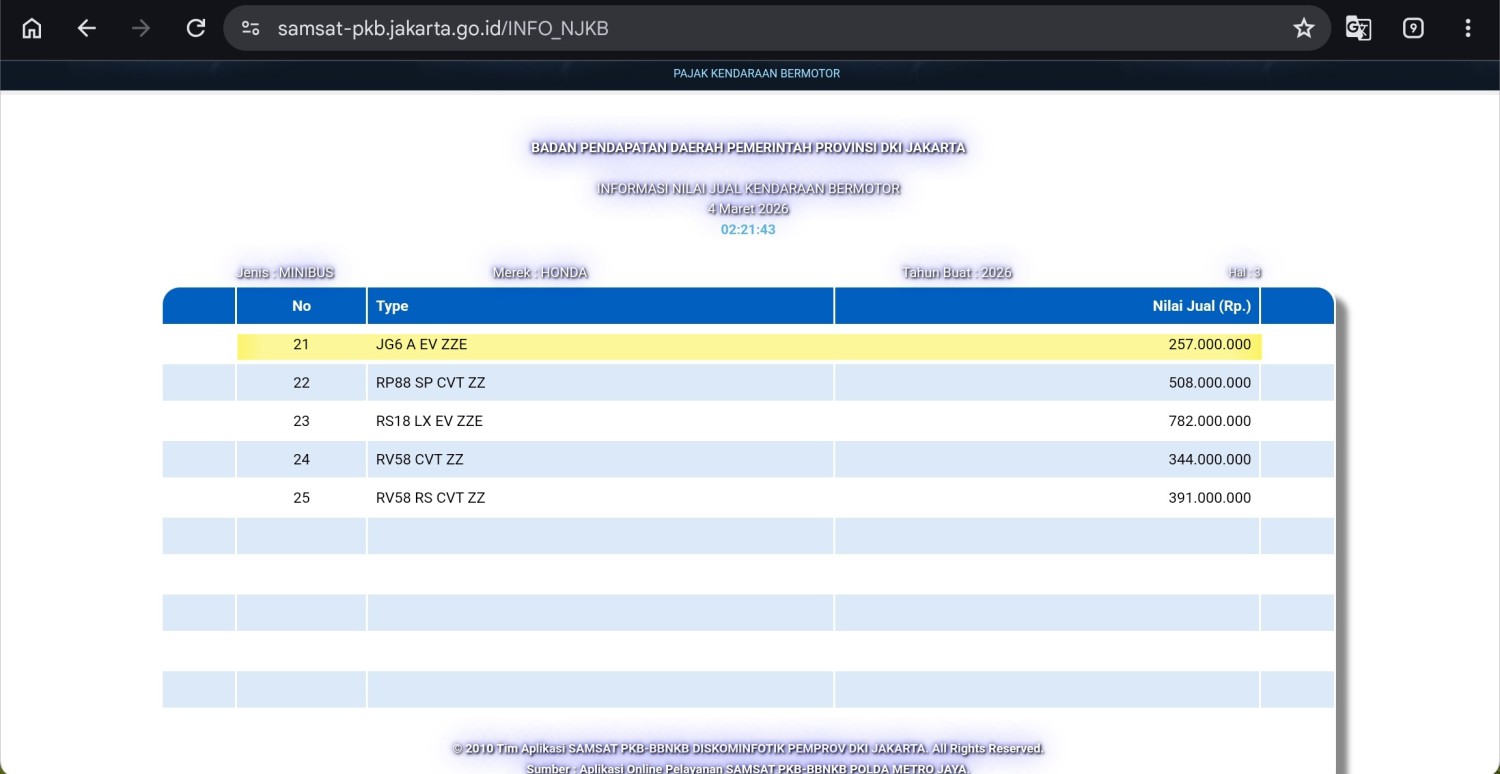Open the browser three-dot menu
This screenshot has height=774, width=1500.
pyautogui.click(x=1467, y=28)
